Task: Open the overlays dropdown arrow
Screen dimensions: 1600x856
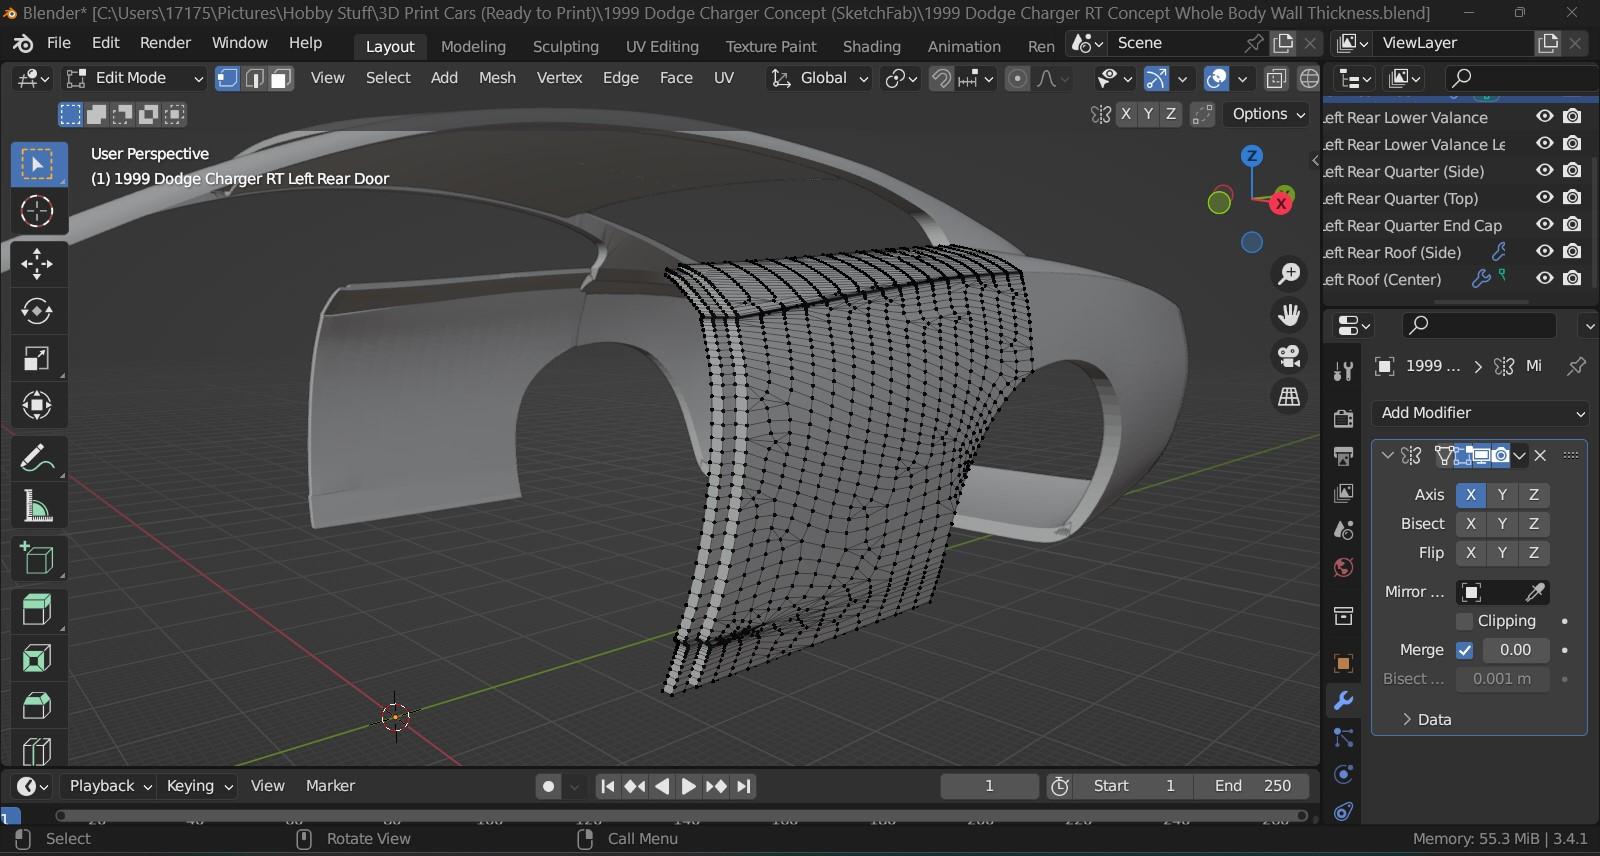Action: (1243, 78)
